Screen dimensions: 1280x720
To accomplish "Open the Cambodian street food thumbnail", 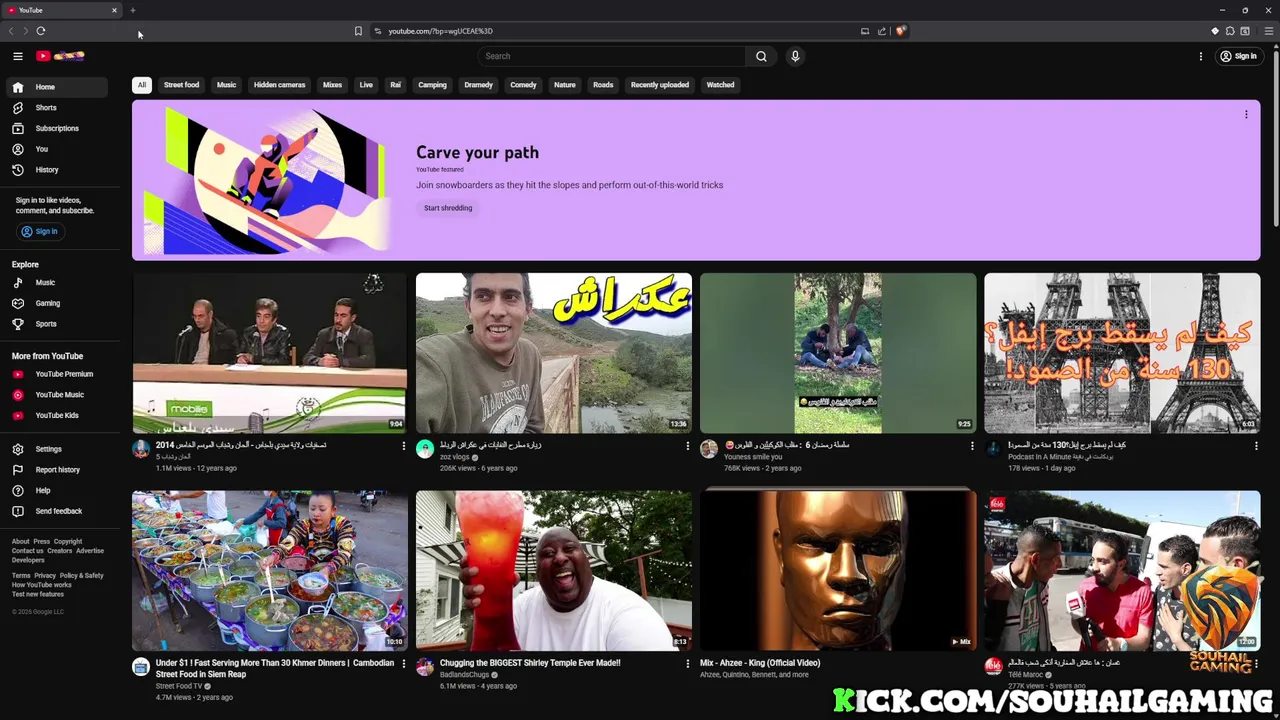I will pos(270,570).
